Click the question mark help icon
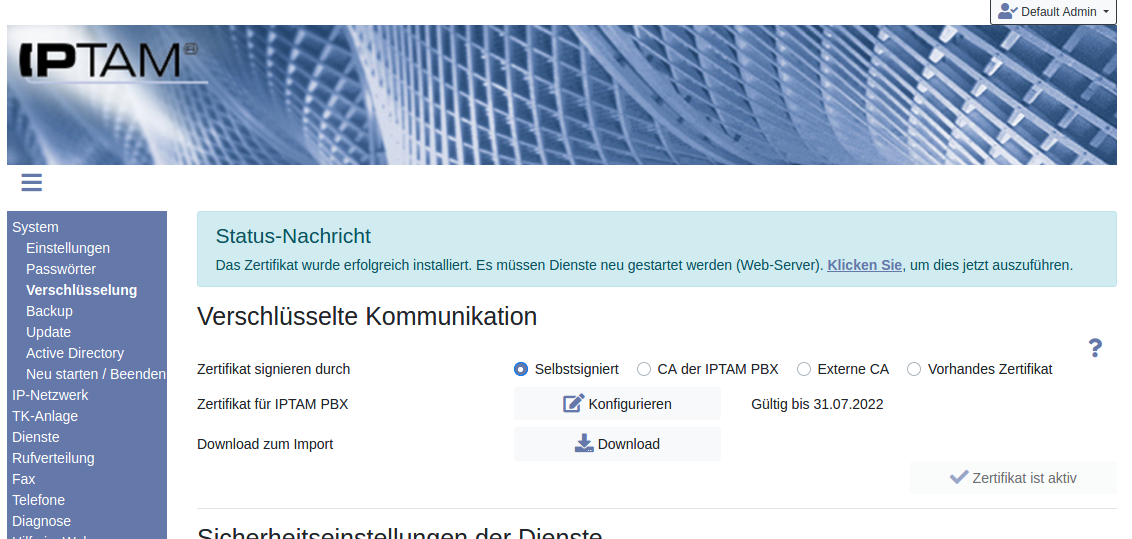Viewport: 1132px width, 539px height. (1095, 348)
